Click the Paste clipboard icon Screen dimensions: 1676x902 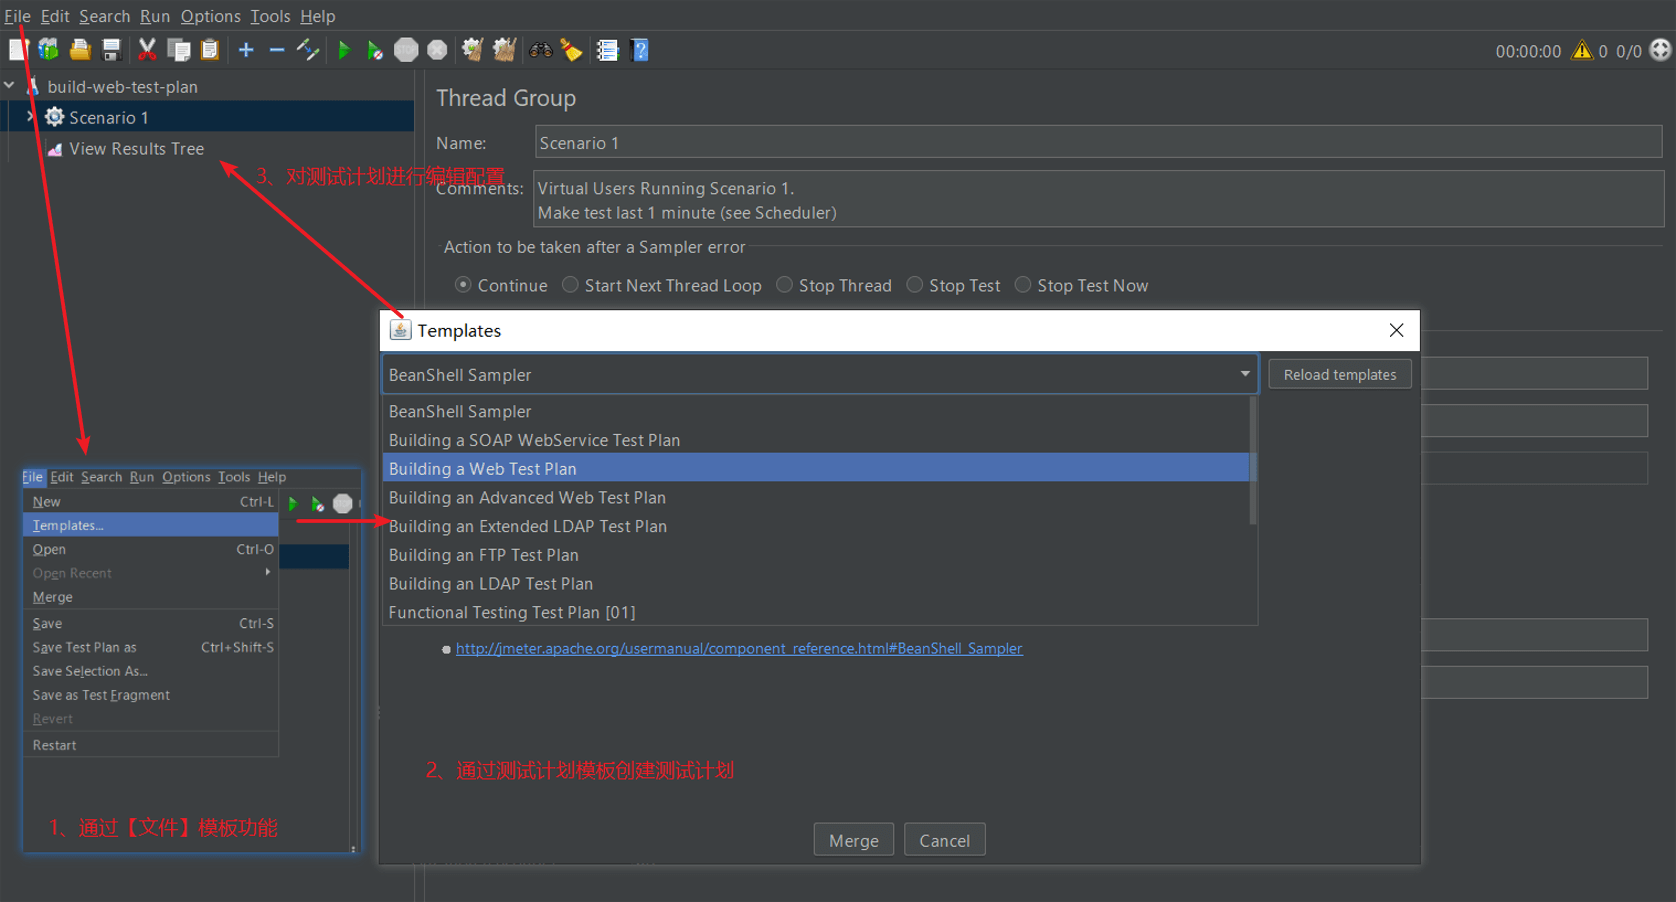click(210, 49)
